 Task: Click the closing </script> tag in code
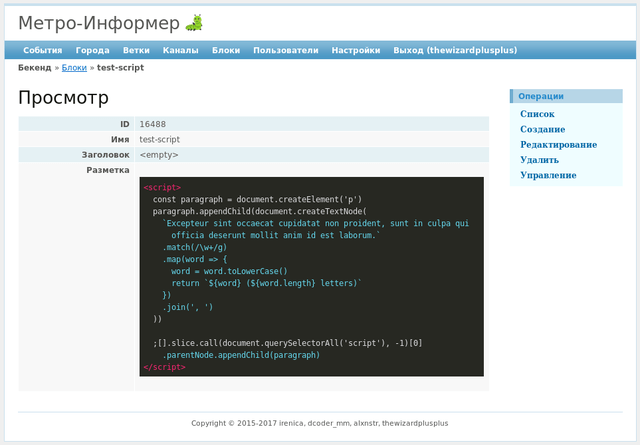[x=164, y=367]
